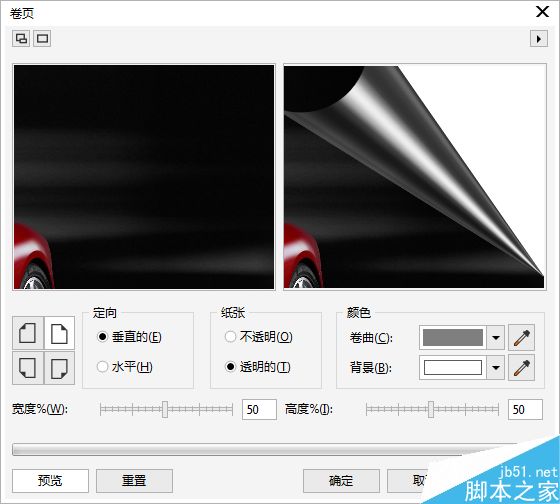Select top-right corner page curl
Viewport: 560px width, 504px height.
pos(59,333)
